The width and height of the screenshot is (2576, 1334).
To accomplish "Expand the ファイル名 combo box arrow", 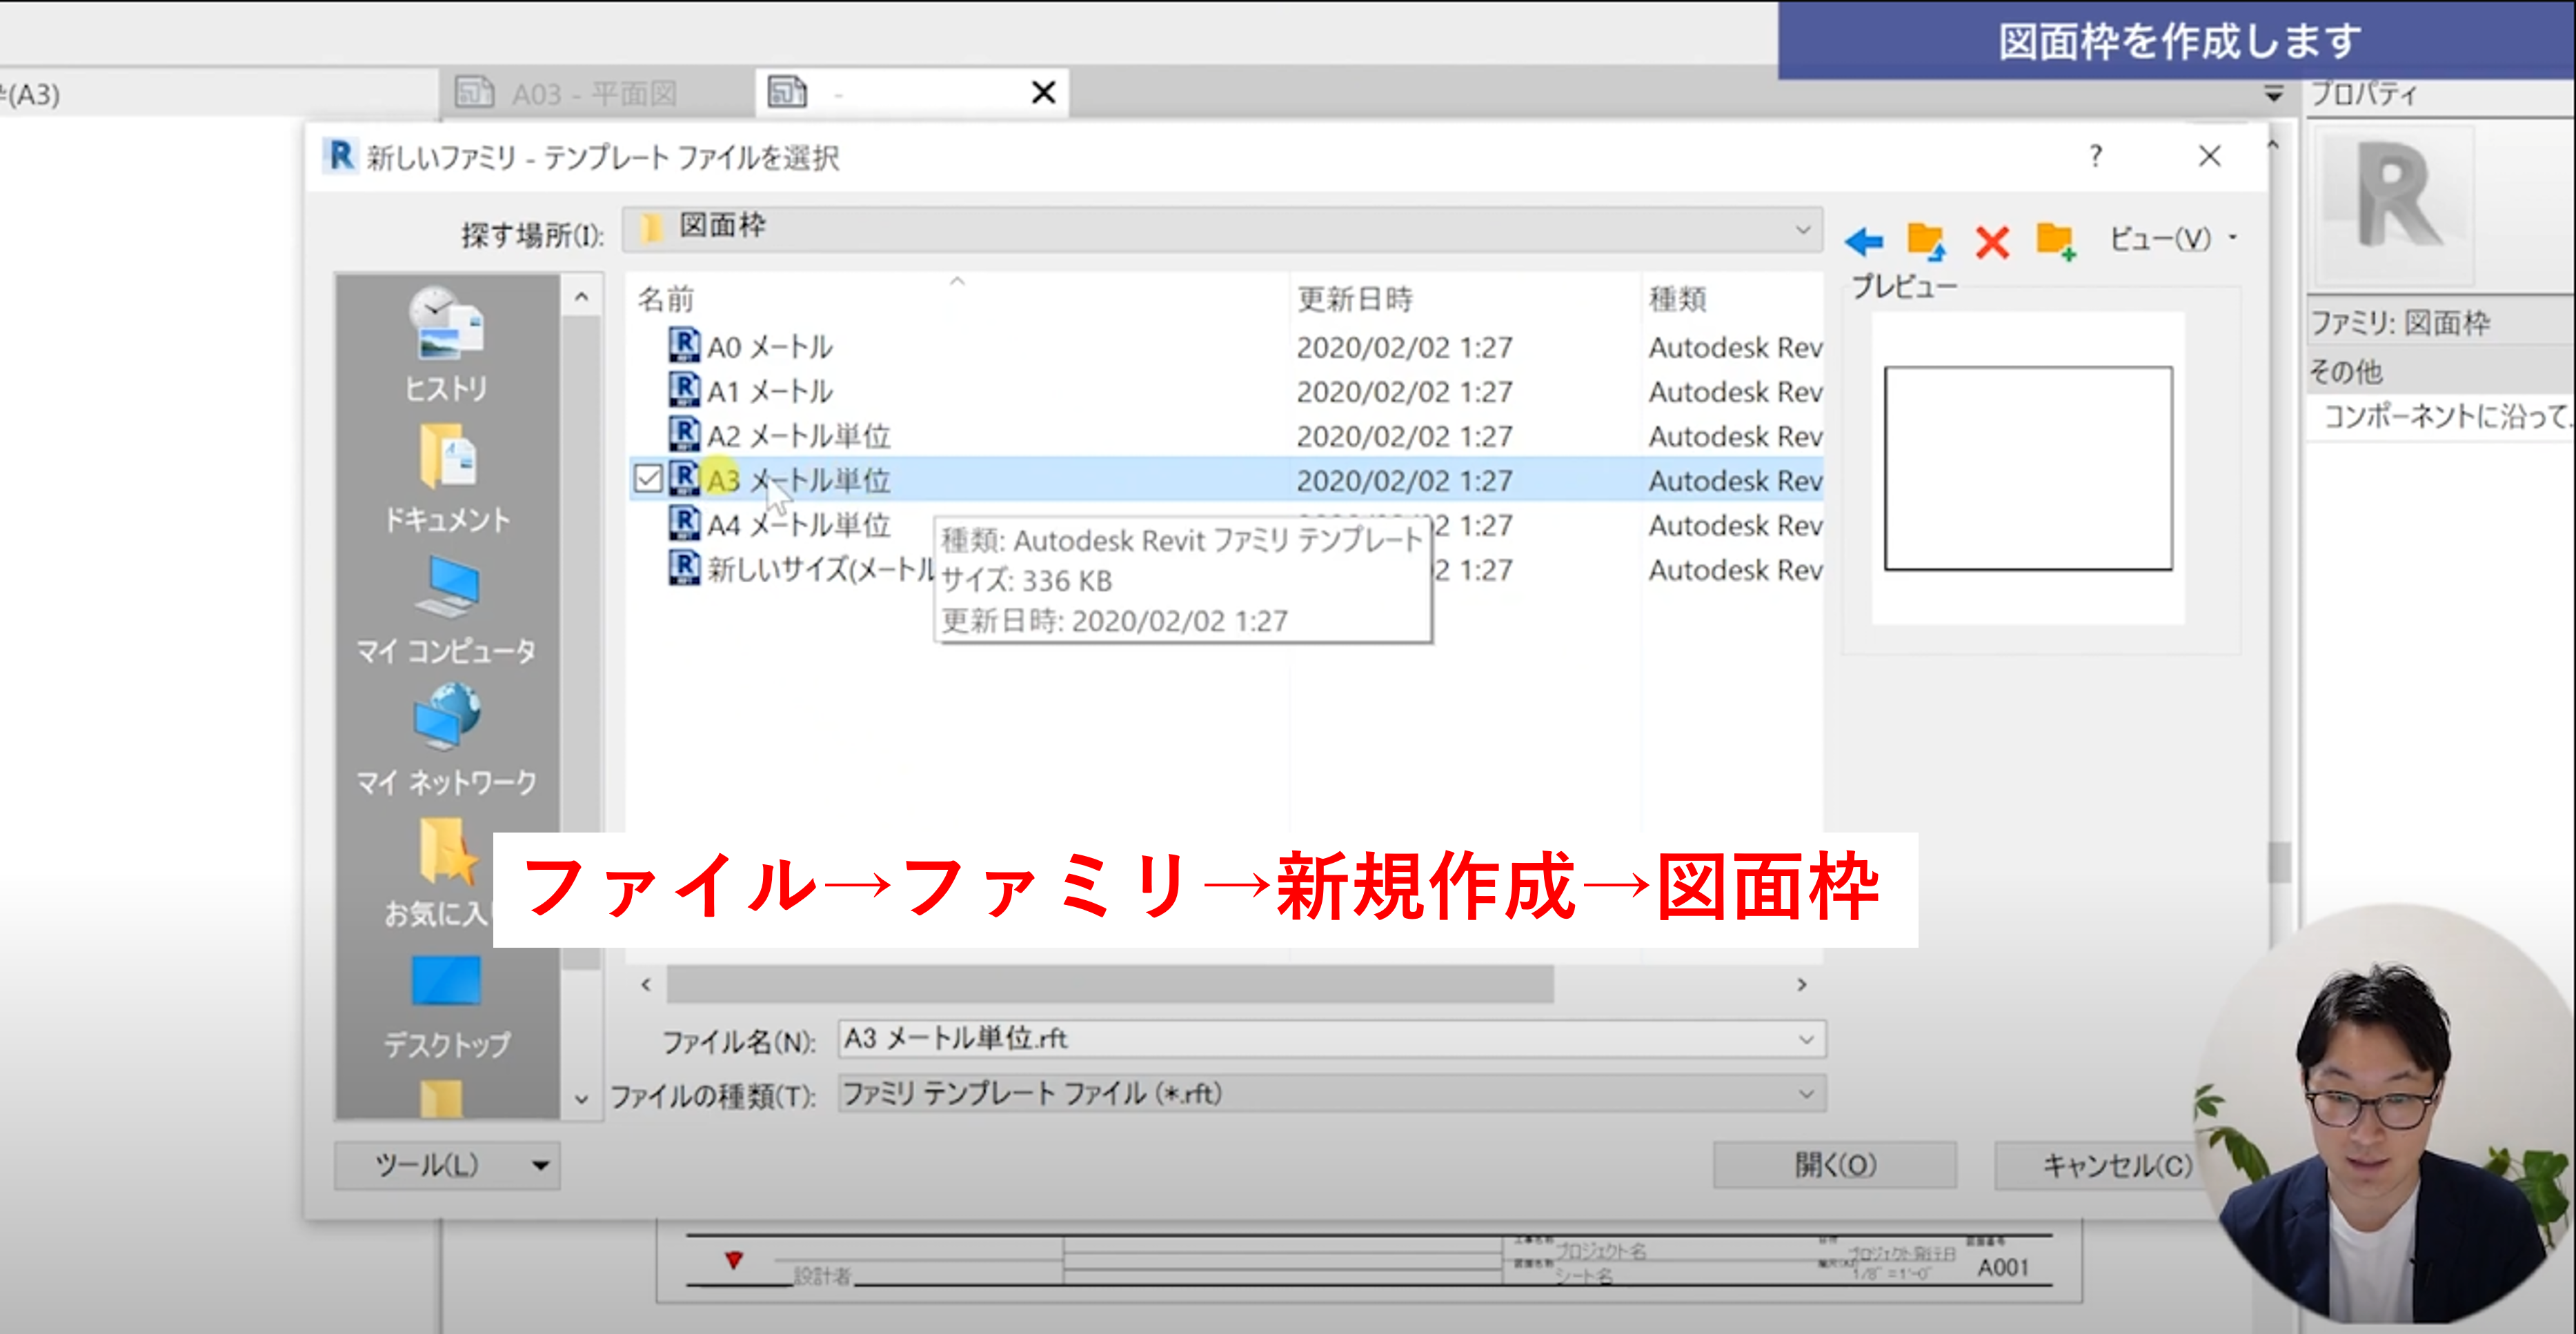I will point(1806,1039).
